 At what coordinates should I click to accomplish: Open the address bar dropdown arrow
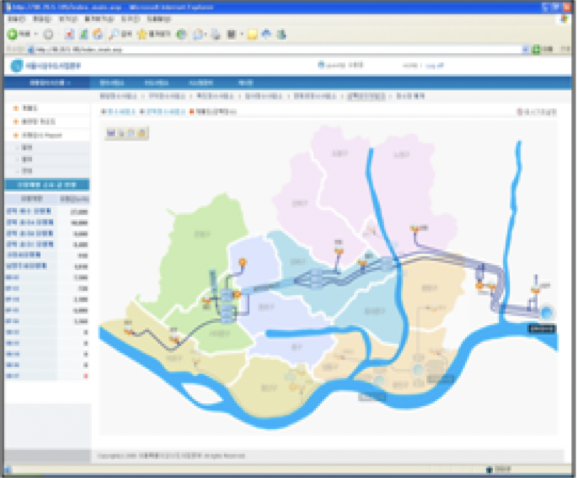click(x=526, y=49)
